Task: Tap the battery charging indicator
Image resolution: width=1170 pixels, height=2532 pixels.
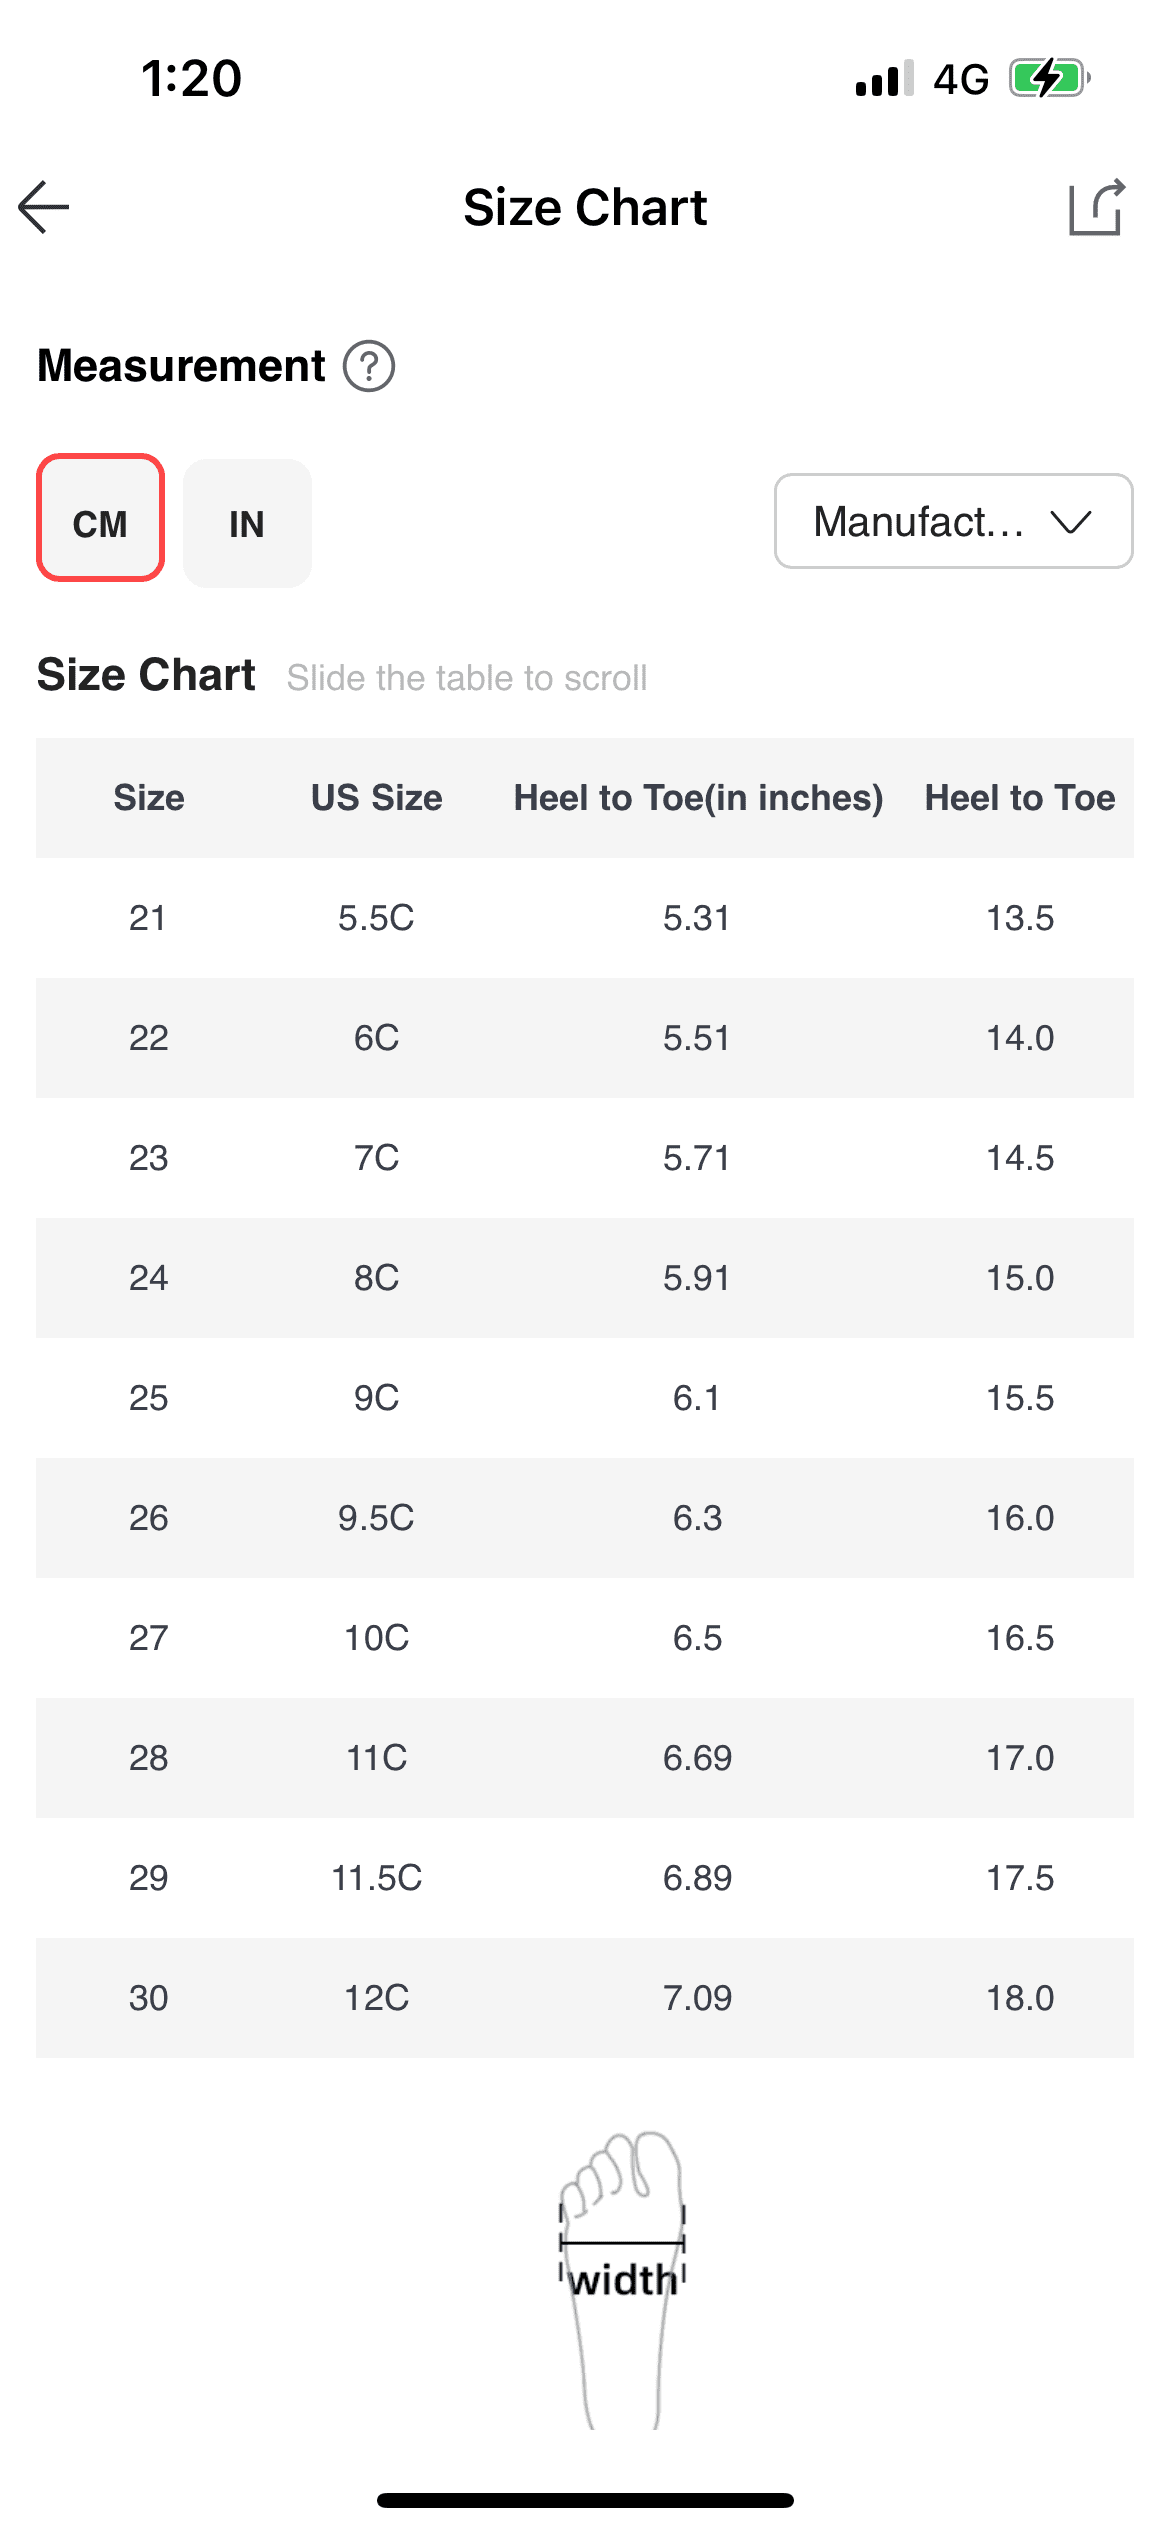Action: (1049, 78)
